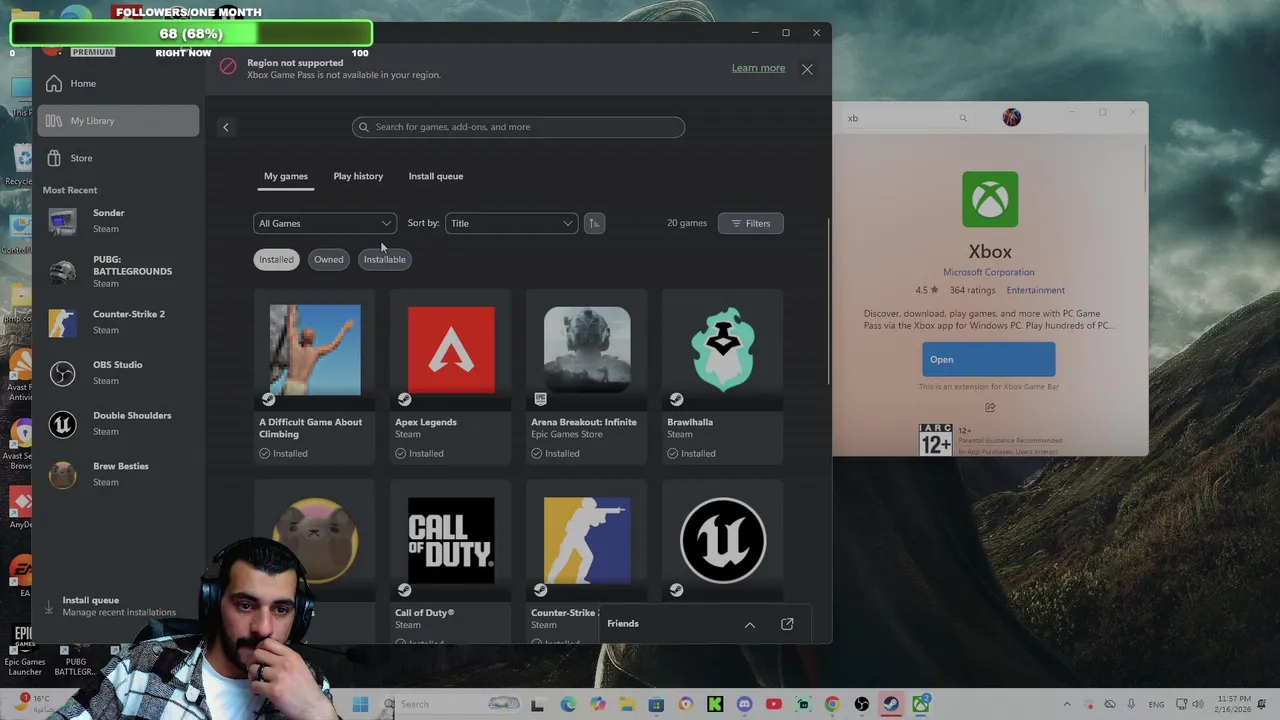Click the share icon in Store window
The height and width of the screenshot is (720, 1280).
tap(990, 408)
